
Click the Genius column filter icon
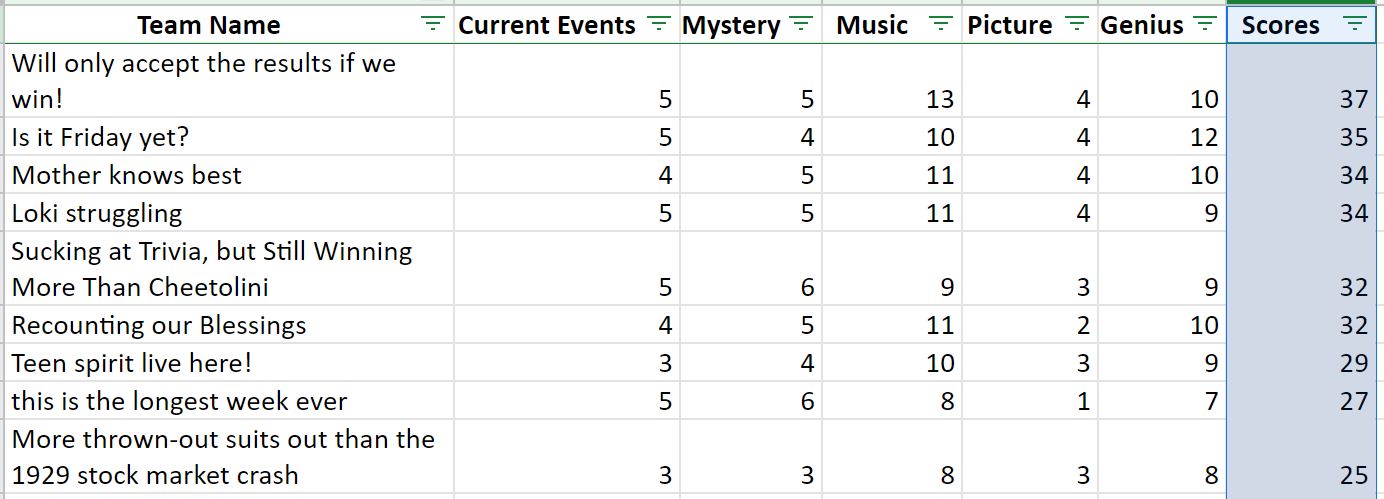pos(1205,25)
